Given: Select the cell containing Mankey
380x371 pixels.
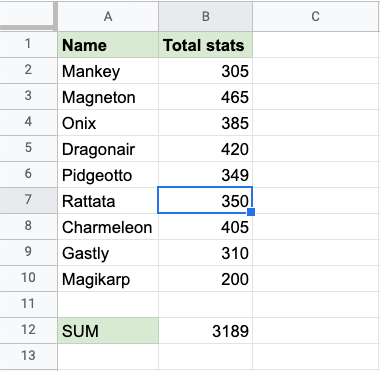Looking at the screenshot, I should [x=108, y=71].
